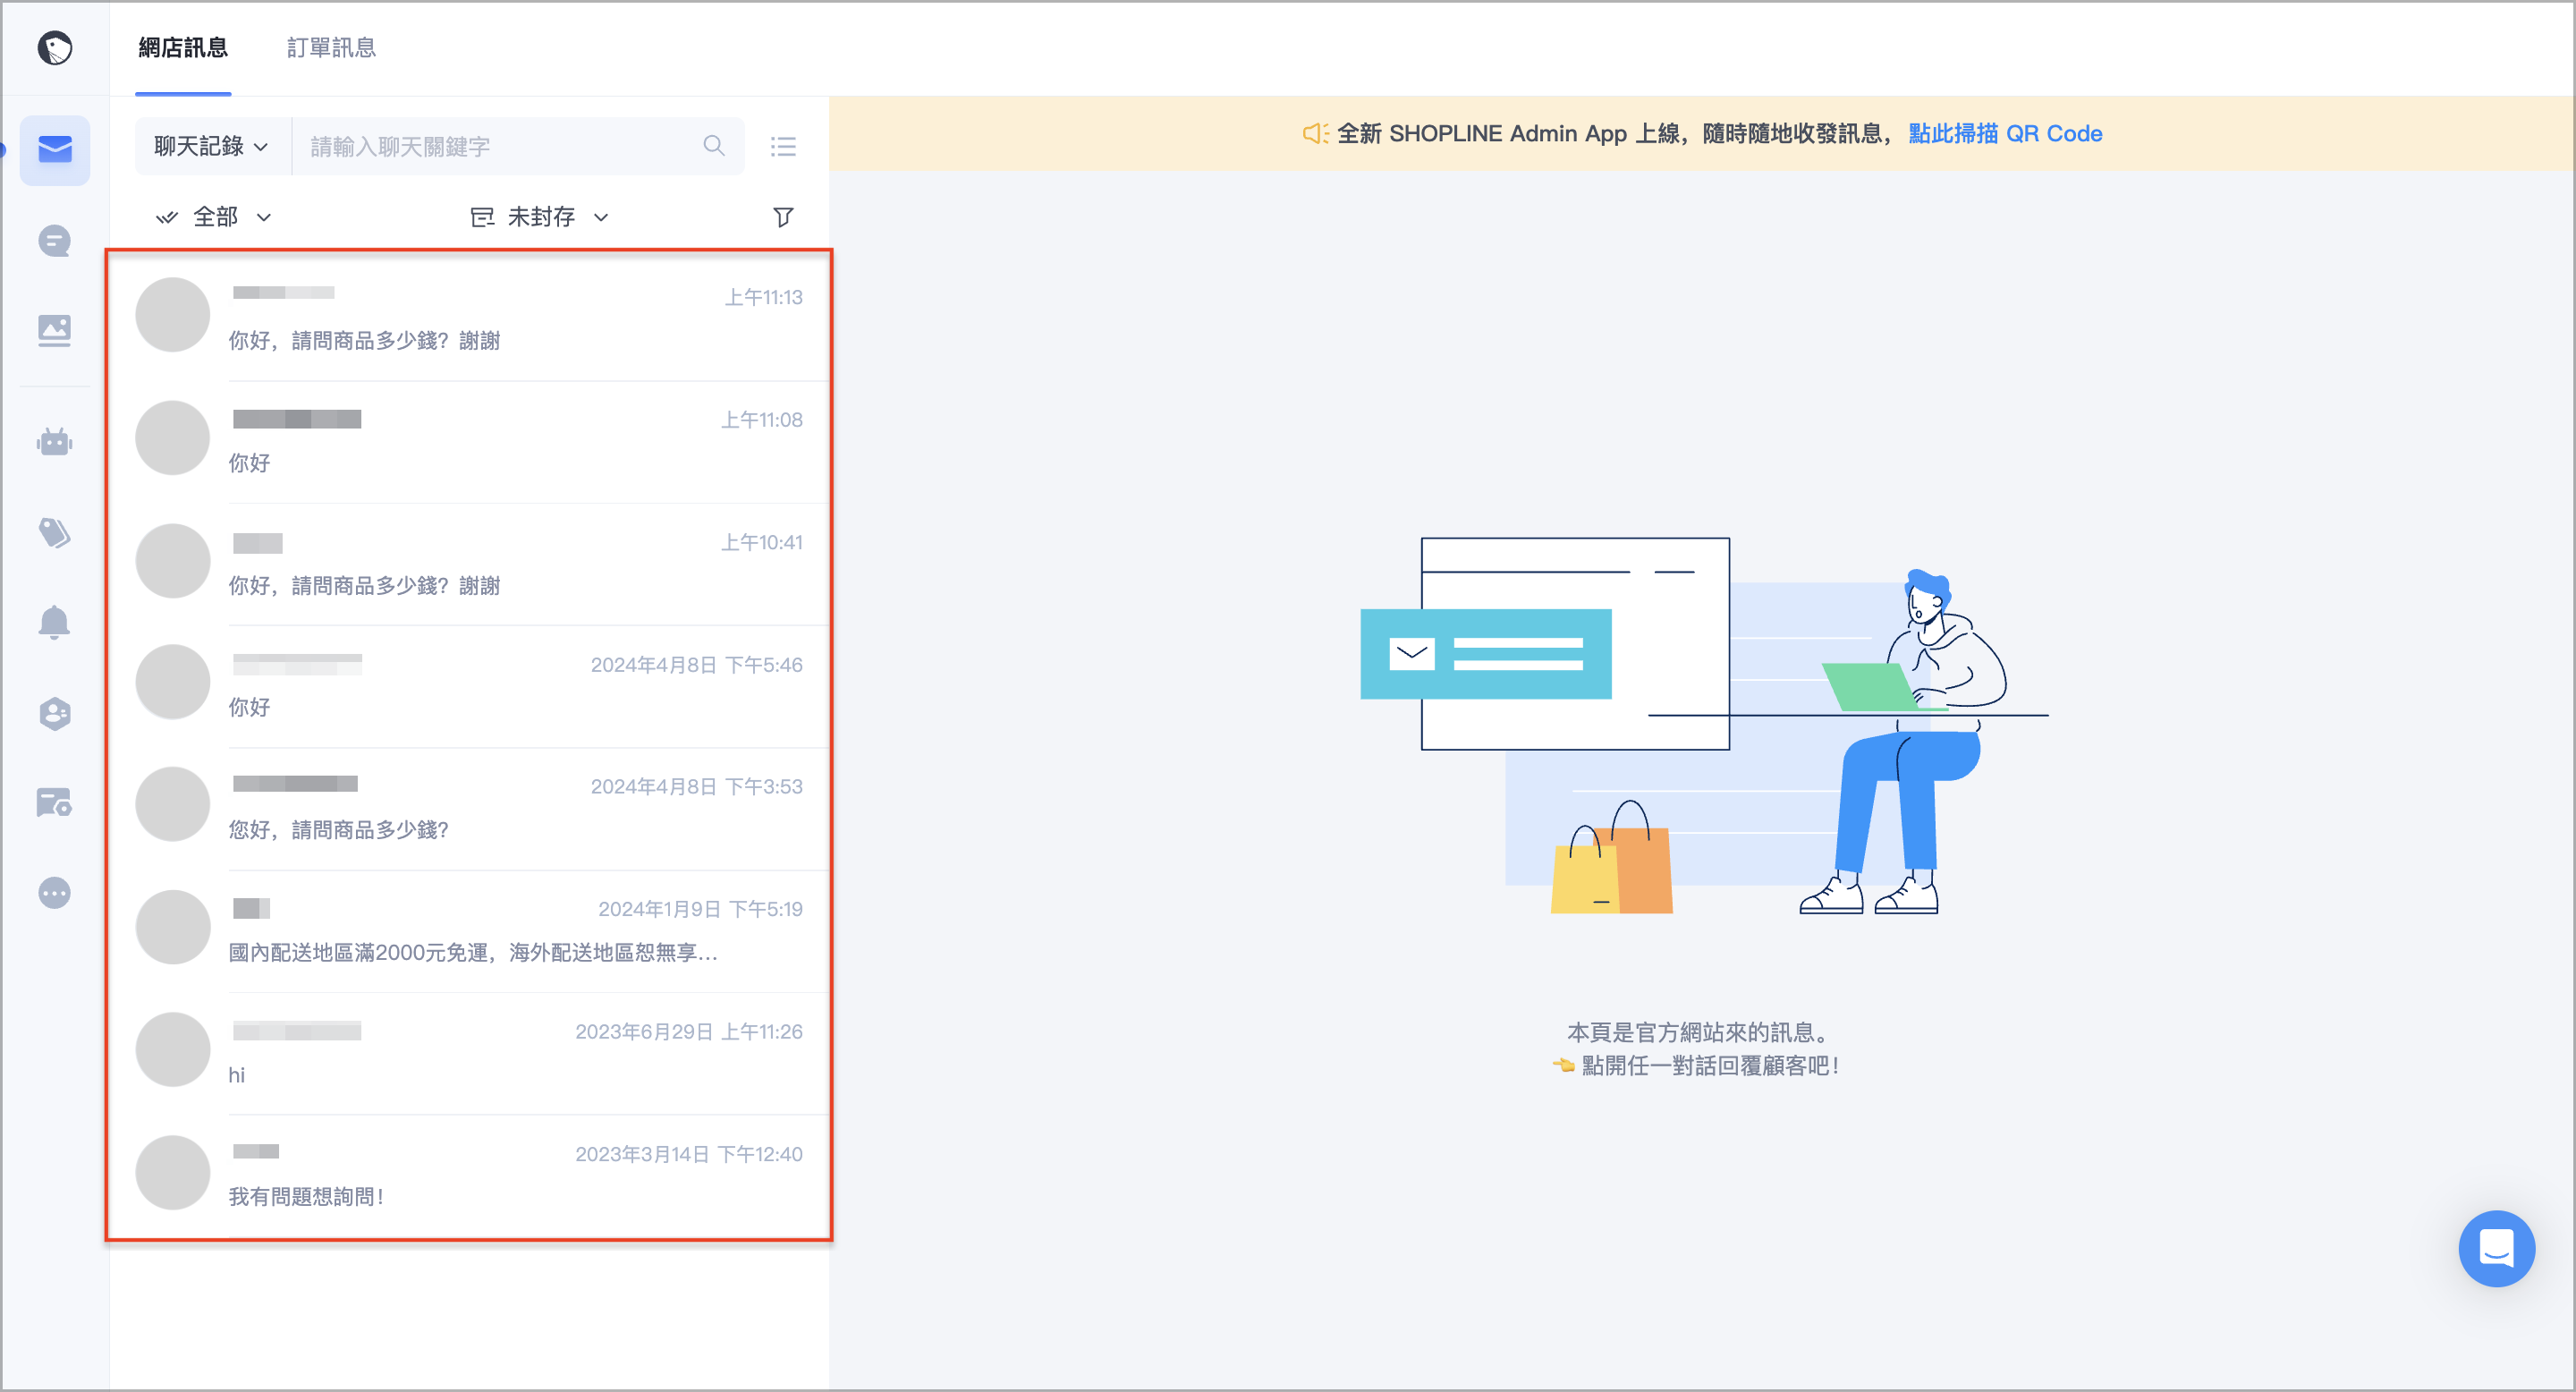
Task: Open the 你好 conversation from 下午5:46
Action: pos(470,686)
